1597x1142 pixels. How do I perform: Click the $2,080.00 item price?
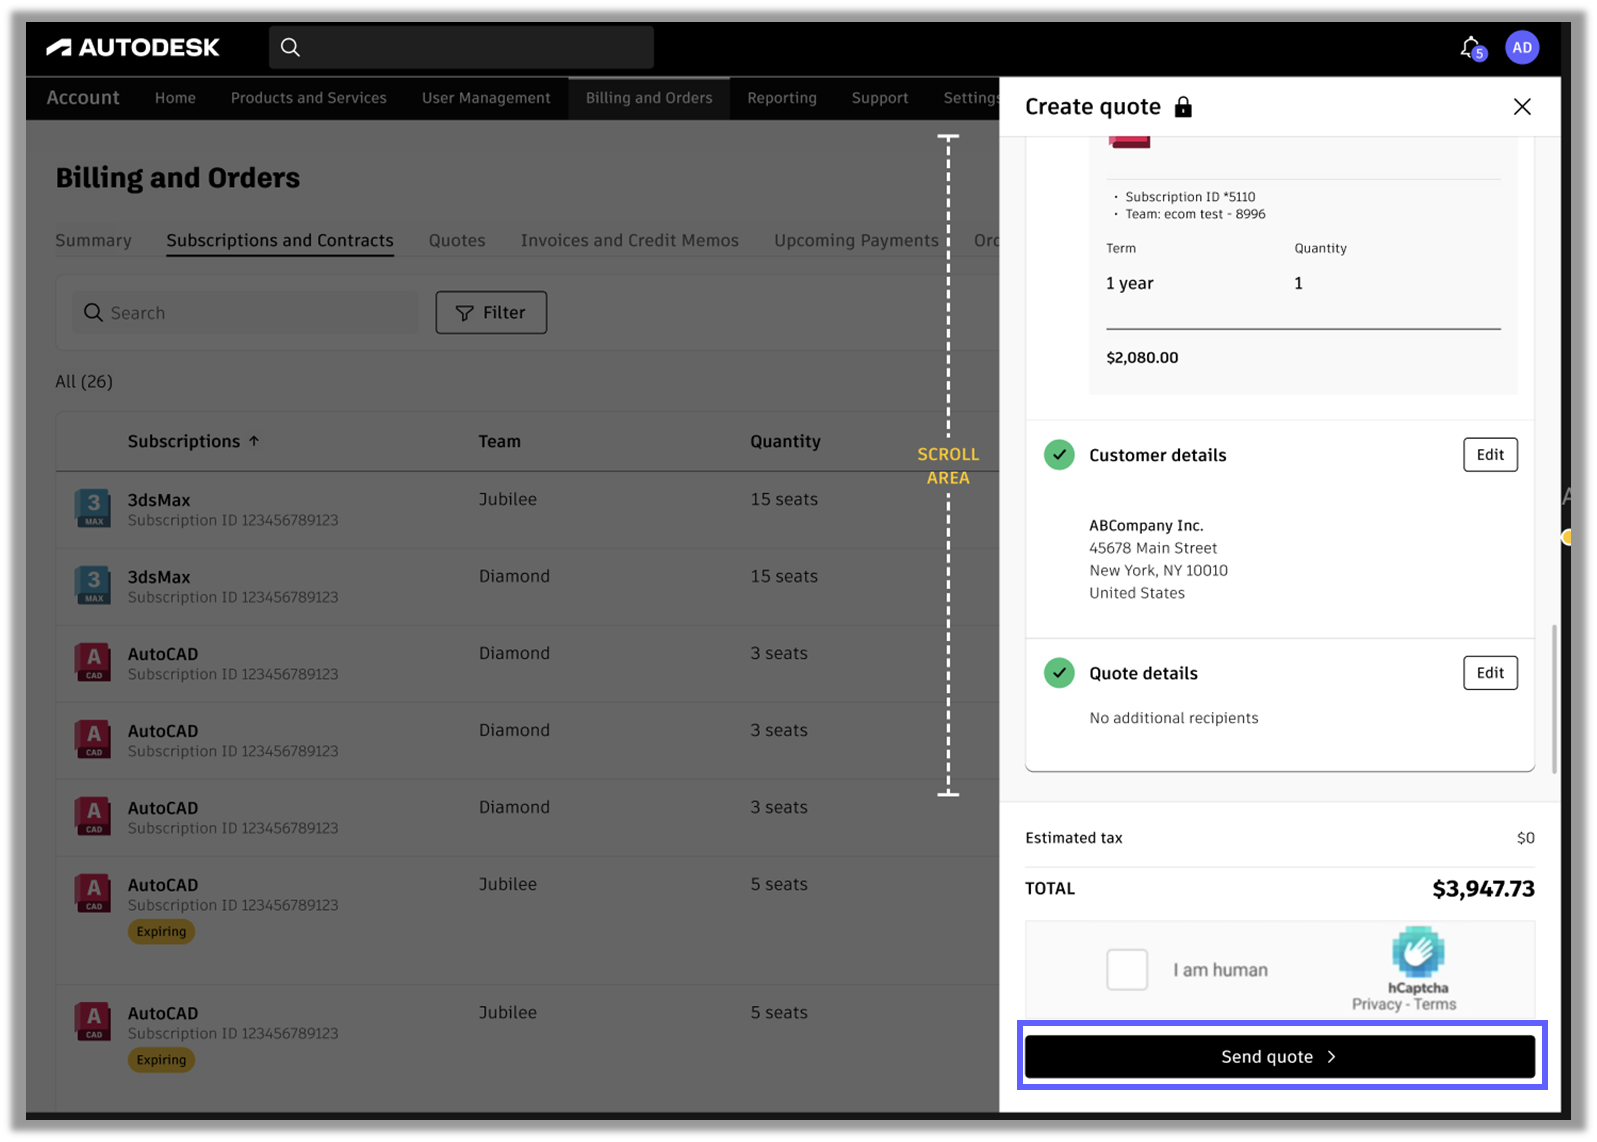[1142, 357]
